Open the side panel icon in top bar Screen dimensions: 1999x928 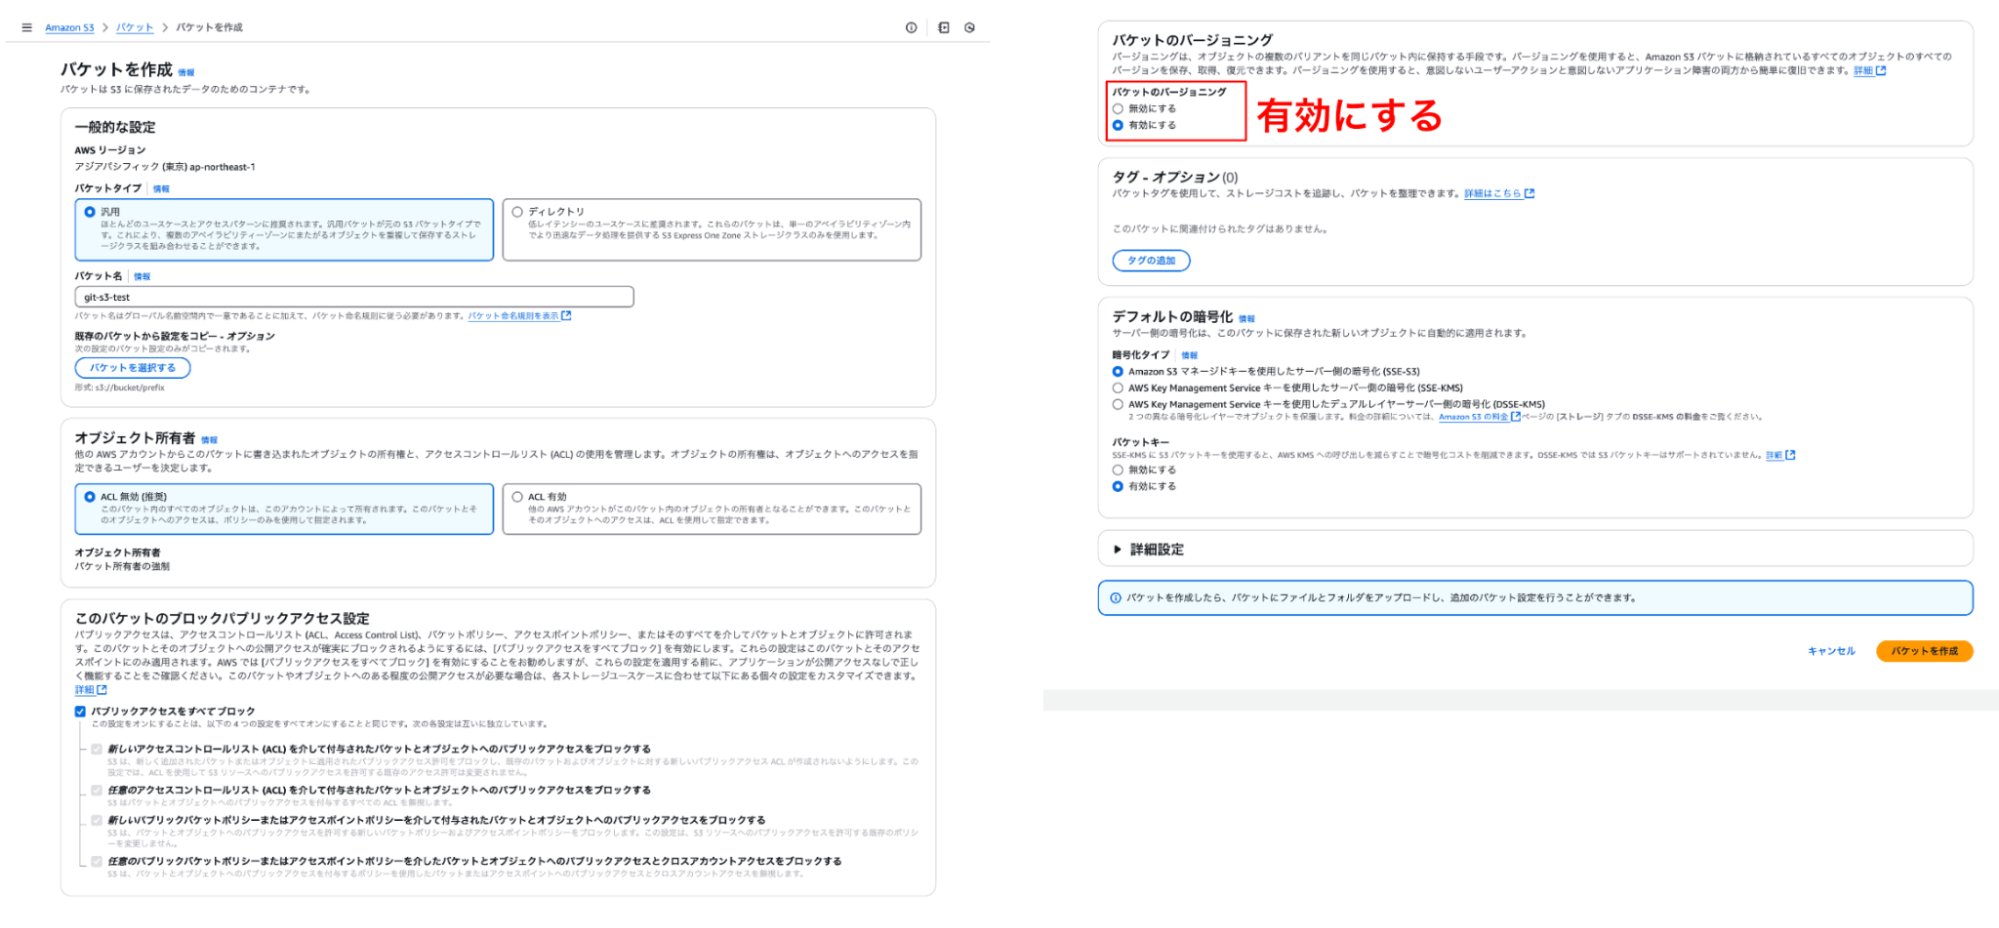[943, 28]
